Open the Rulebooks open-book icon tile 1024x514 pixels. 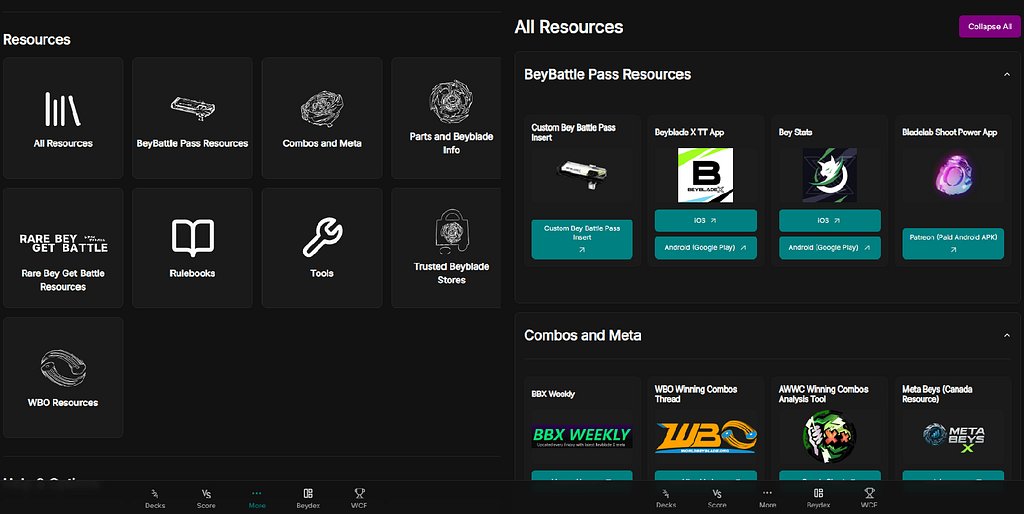tap(192, 238)
